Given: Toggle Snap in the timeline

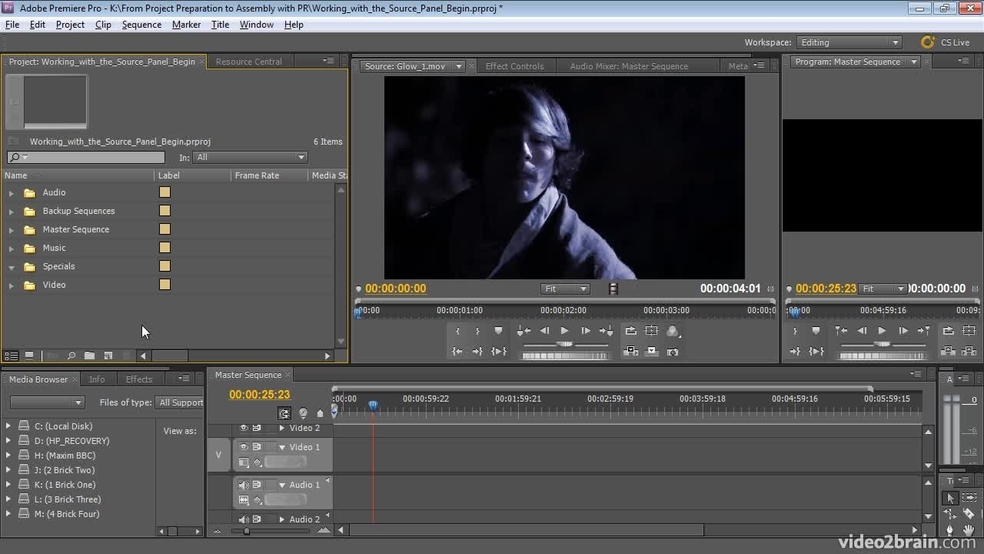Looking at the screenshot, I should (284, 413).
